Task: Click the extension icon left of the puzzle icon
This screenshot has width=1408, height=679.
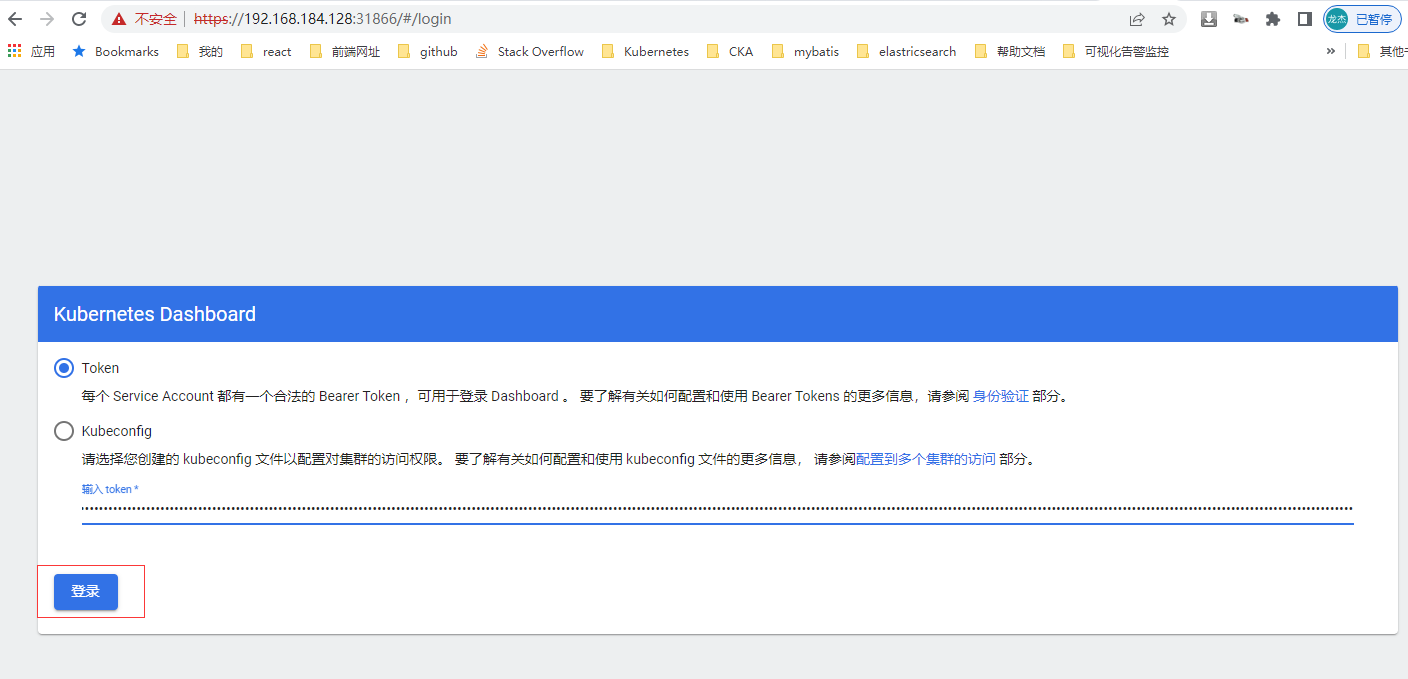Action: [1241, 19]
